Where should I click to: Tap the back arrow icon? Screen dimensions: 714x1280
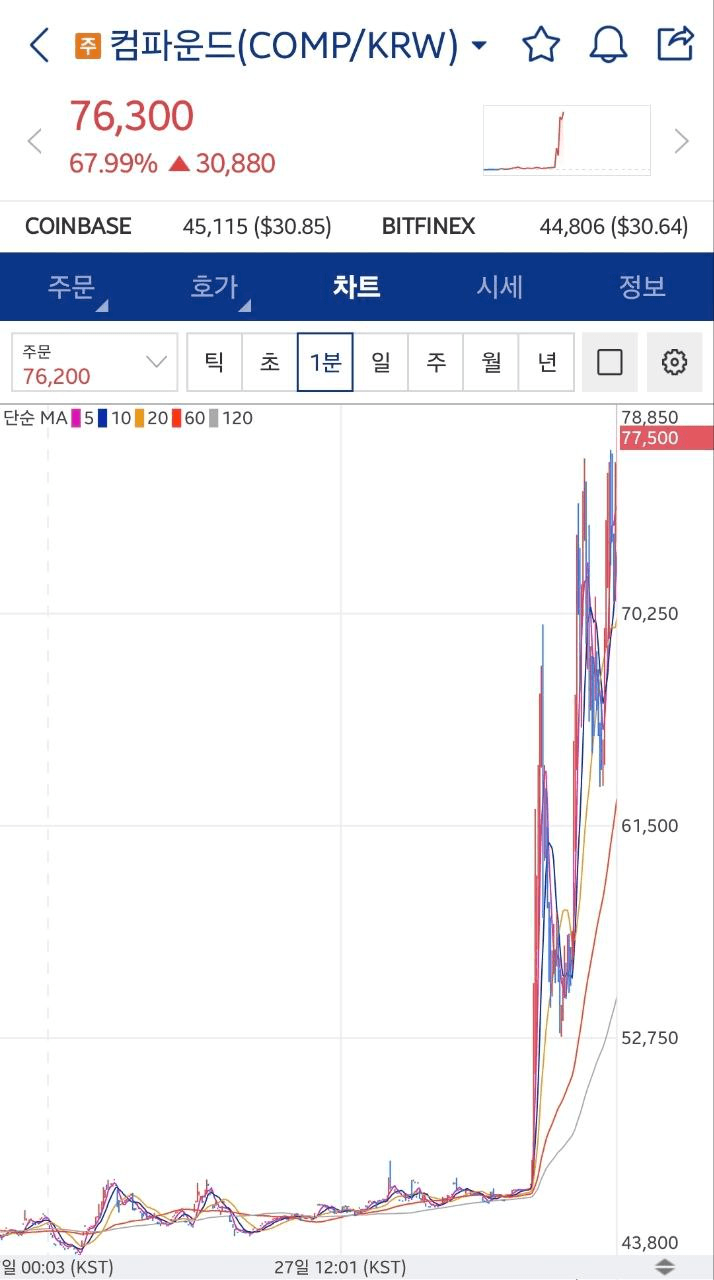tap(39, 45)
